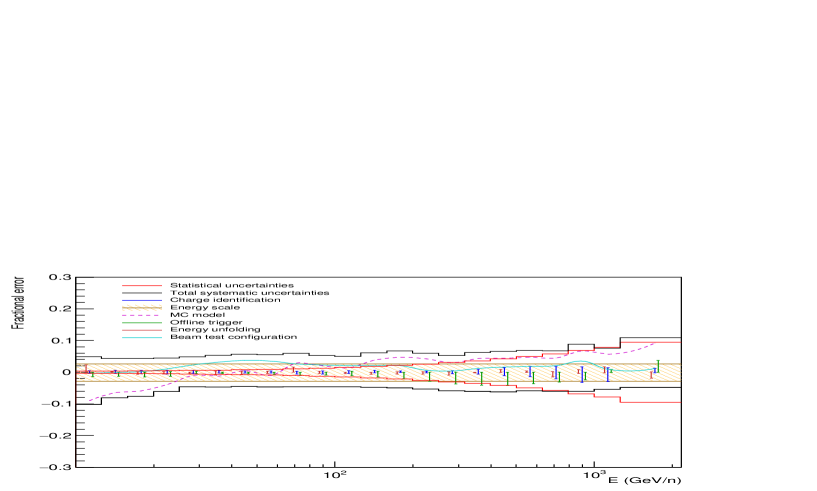Screen dimensions: 817x491
Task: Click the 10² x-axis tick label
Action: coord(335,475)
